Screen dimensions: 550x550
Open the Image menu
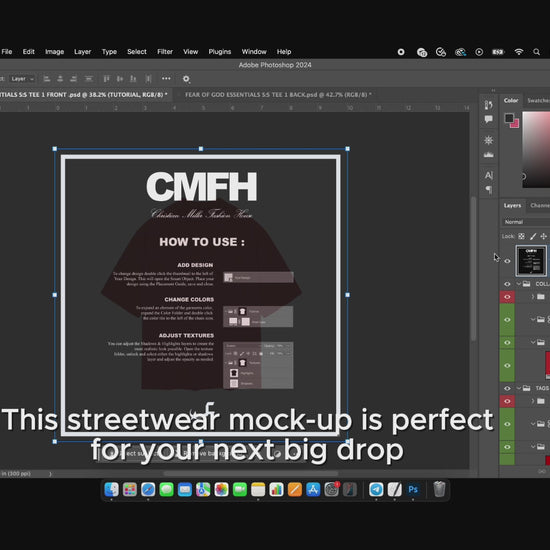(54, 52)
